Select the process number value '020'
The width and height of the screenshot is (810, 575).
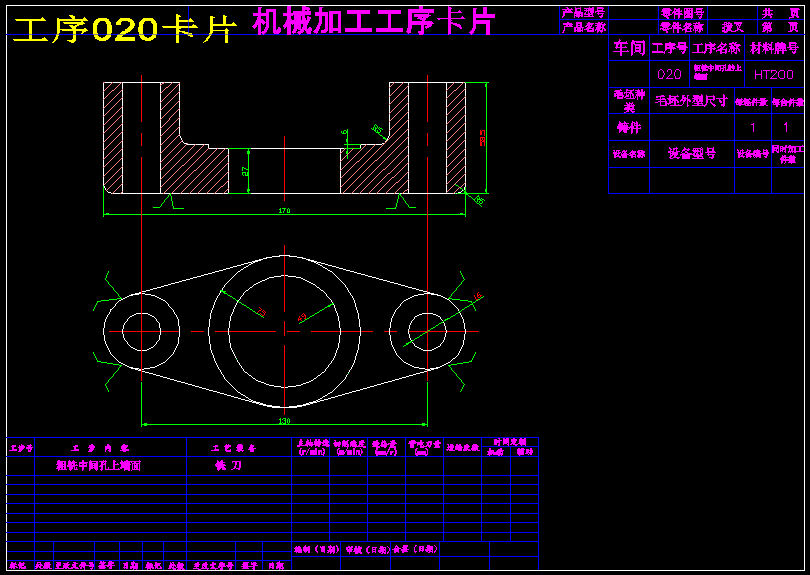click(x=669, y=75)
